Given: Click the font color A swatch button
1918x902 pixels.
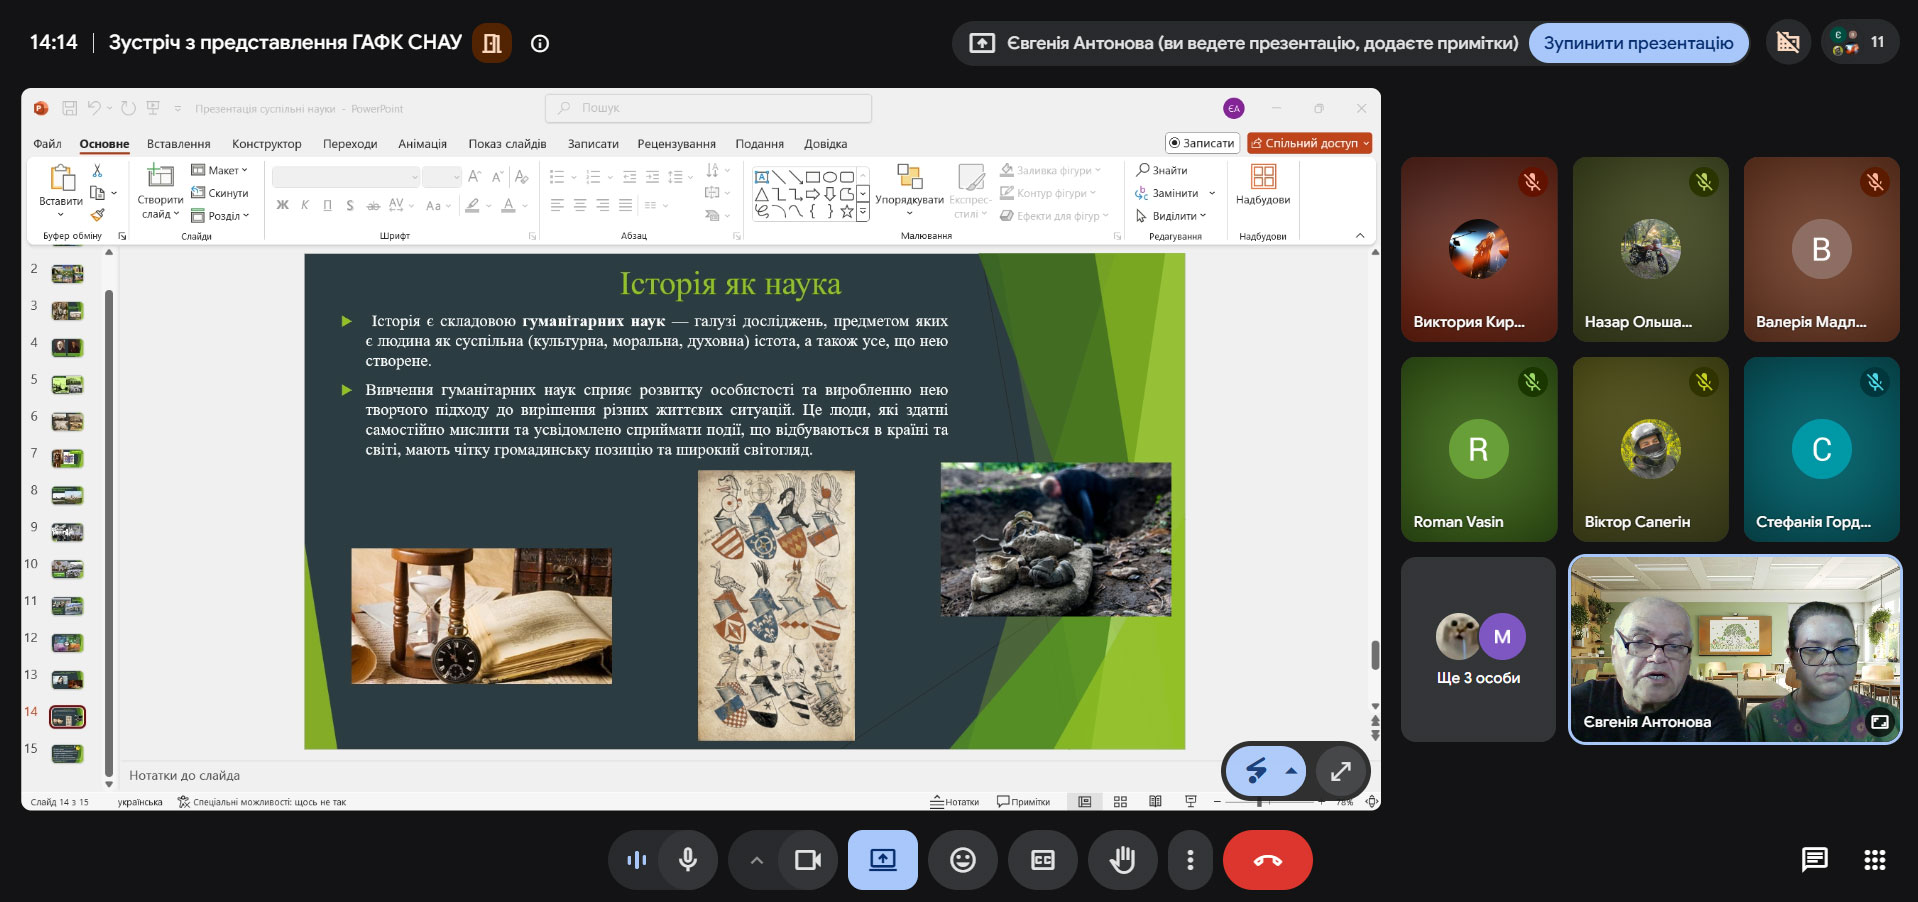Looking at the screenshot, I should pyautogui.click(x=508, y=205).
